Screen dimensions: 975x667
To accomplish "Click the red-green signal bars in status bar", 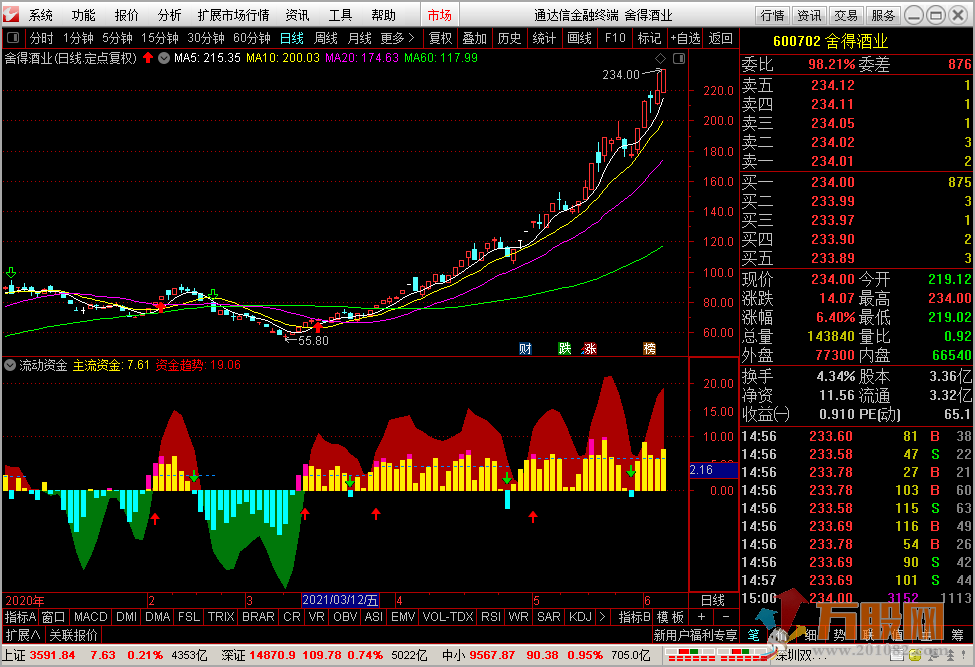I will coord(715,655).
